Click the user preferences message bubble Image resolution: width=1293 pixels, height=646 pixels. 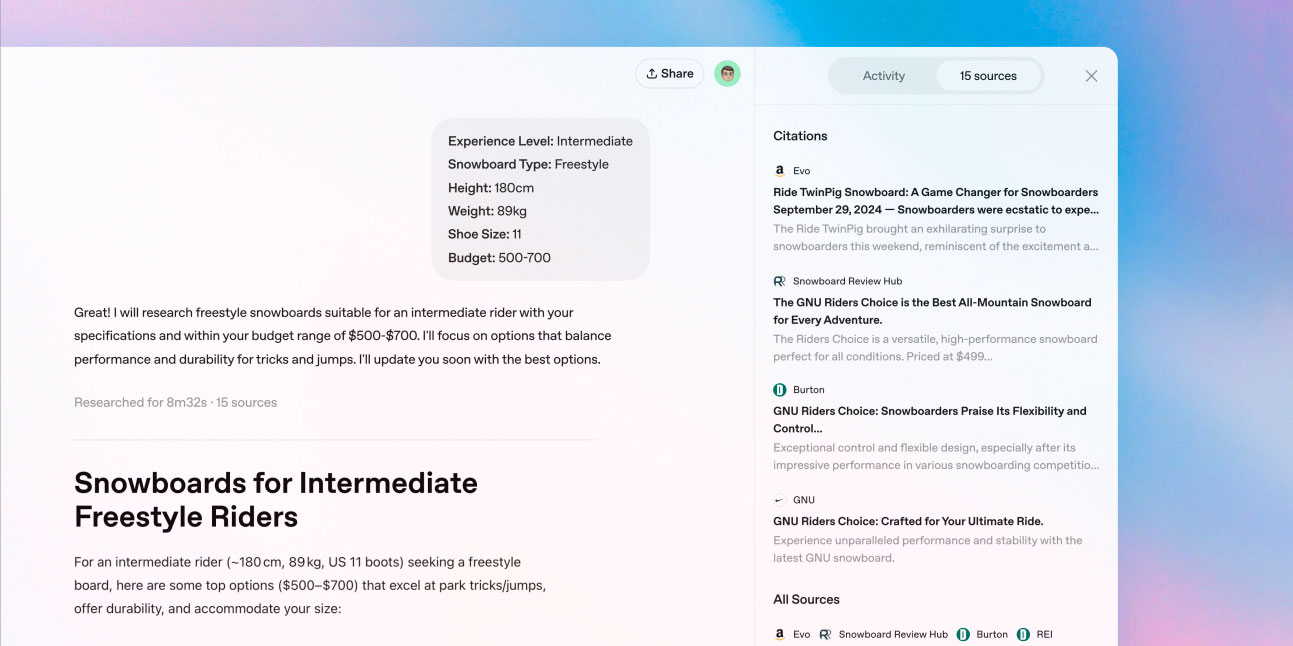pyautogui.click(x=540, y=199)
